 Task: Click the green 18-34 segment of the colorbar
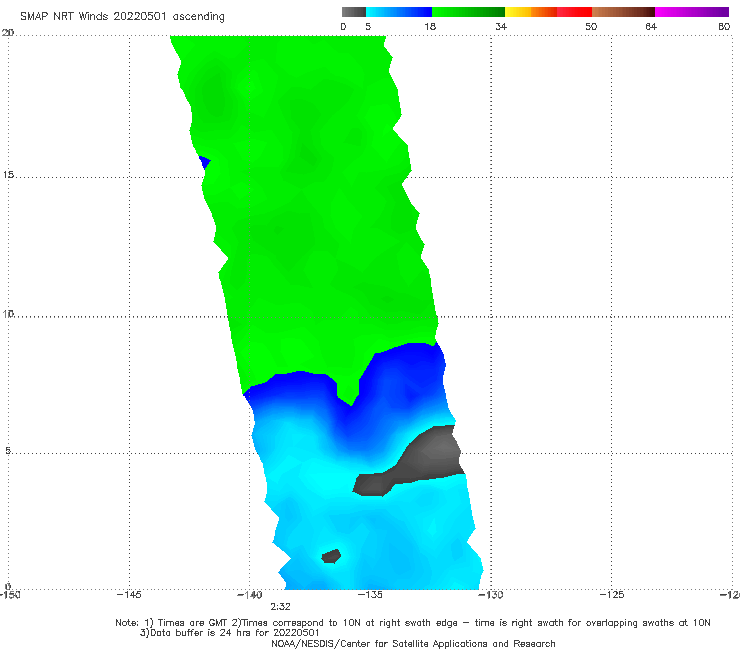[468, 12]
